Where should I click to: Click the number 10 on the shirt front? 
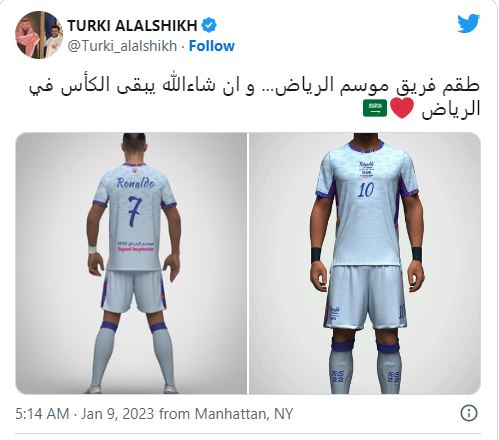[366, 189]
